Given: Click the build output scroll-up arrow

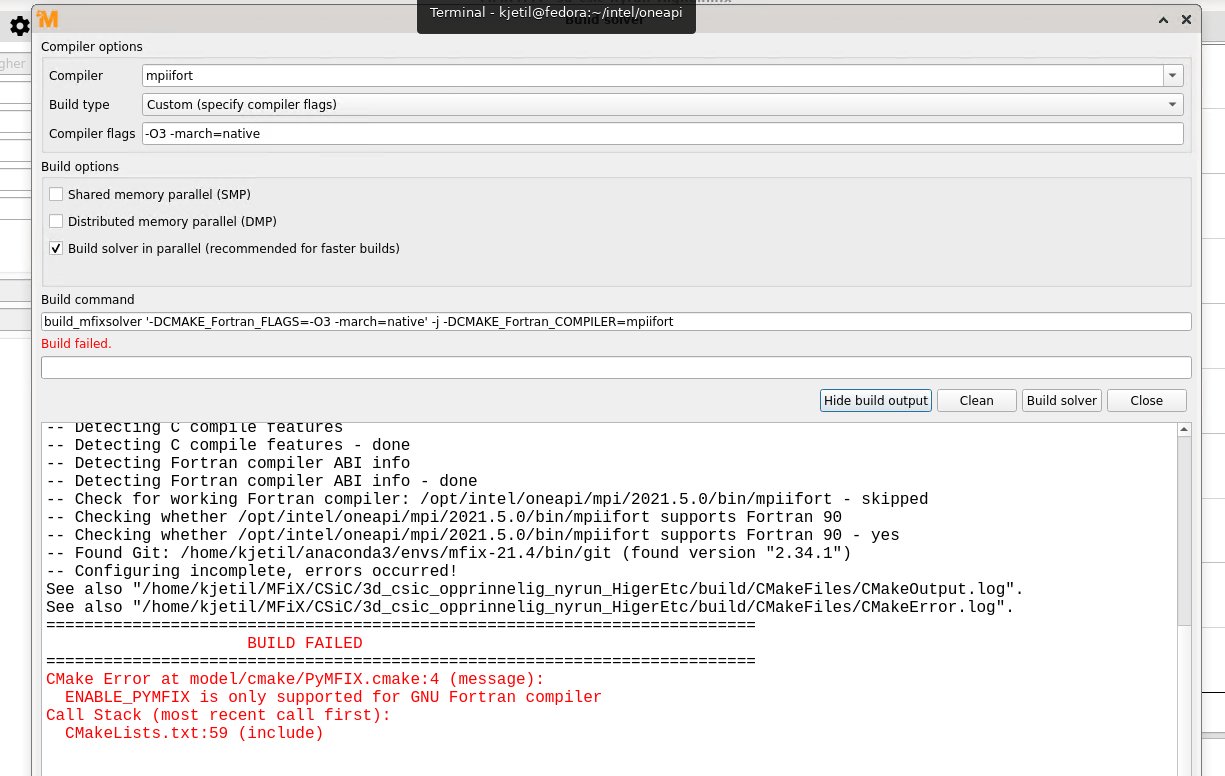Looking at the screenshot, I should (x=1184, y=430).
